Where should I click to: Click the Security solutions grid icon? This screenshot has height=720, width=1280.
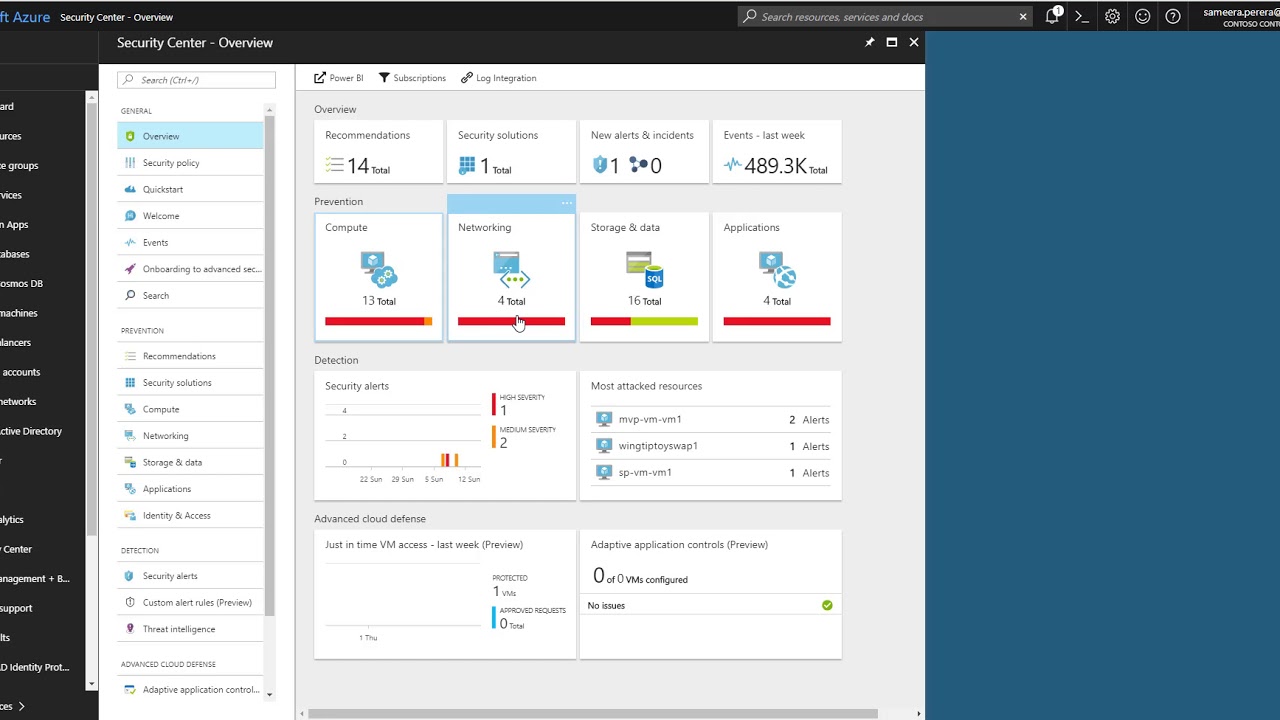tap(467, 165)
